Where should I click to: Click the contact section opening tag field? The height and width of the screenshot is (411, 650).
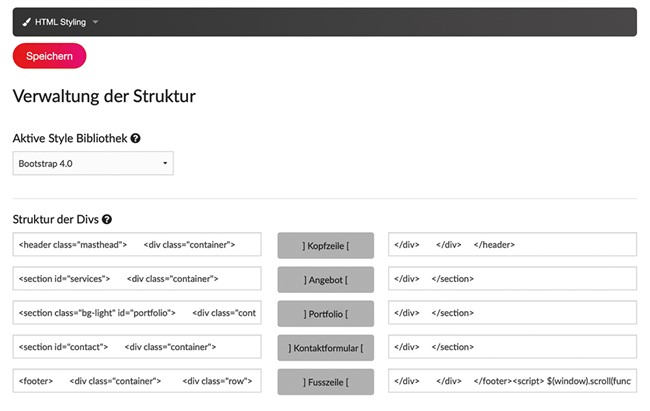137,346
